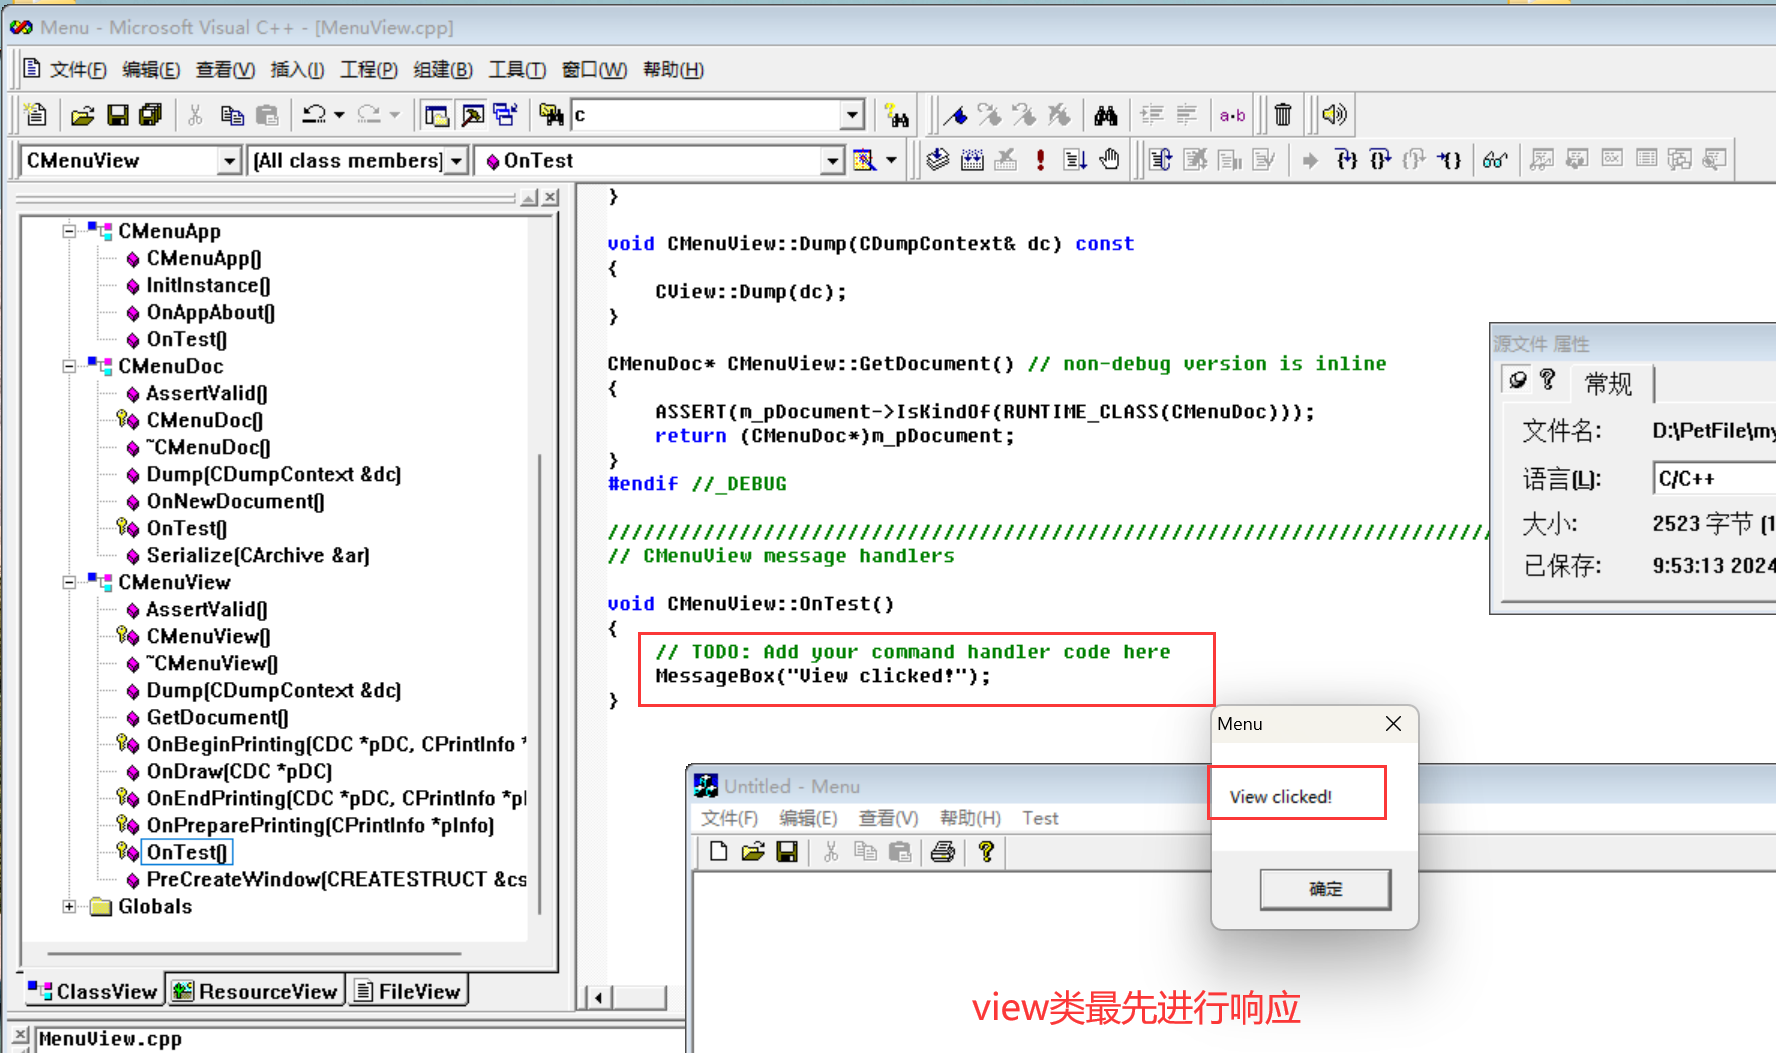Click the blue flag bookmark icon
Viewport: 1776px width, 1053px height.
(956, 115)
